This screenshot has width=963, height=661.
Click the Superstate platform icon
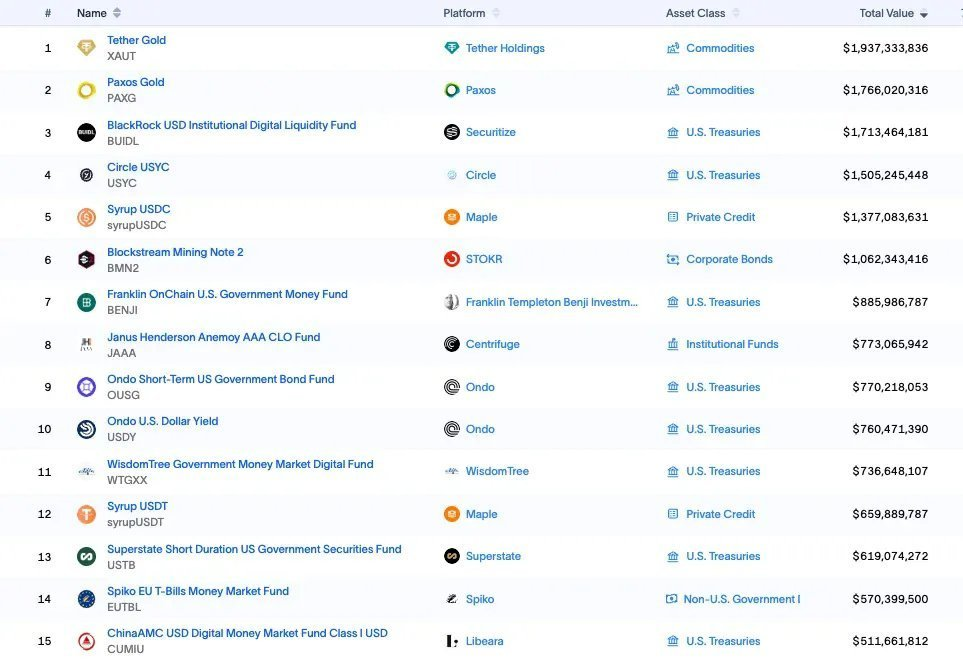coord(452,556)
